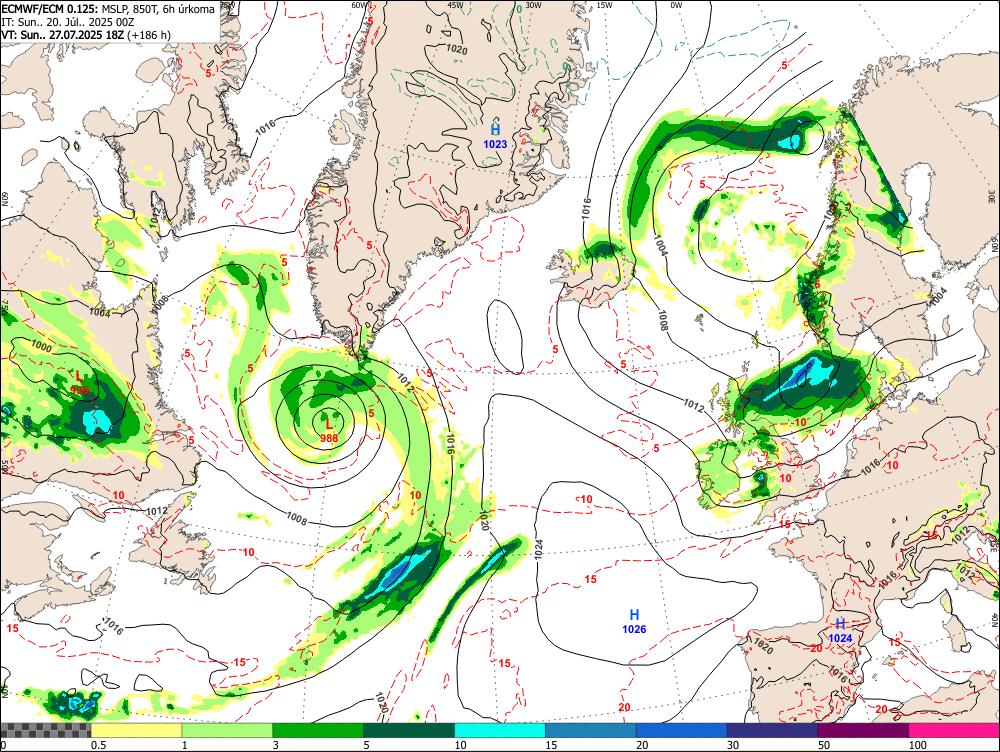The width and height of the screenshot is (1000, 752).
Task: Click the 'VT: Sun.. 27.07.2025 18Z (+186 h)' line
Action: tap(86, 35)
